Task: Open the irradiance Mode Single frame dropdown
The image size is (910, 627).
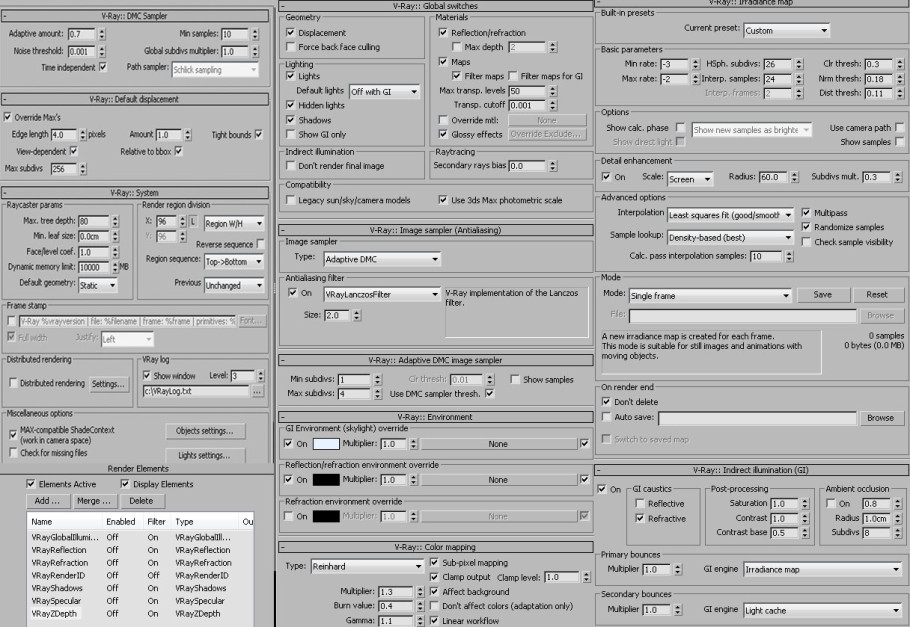Action: pos(710,296)
